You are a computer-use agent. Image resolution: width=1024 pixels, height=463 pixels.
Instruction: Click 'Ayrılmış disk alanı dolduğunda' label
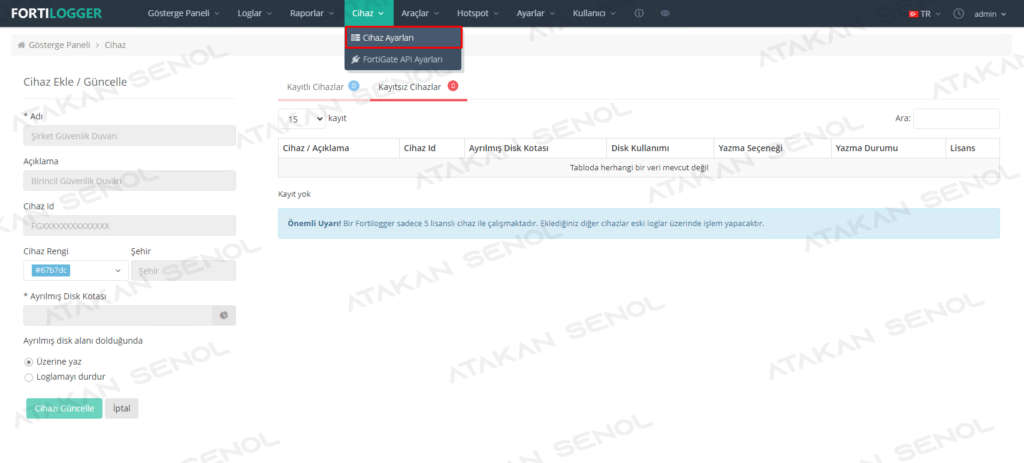point(83,341)
